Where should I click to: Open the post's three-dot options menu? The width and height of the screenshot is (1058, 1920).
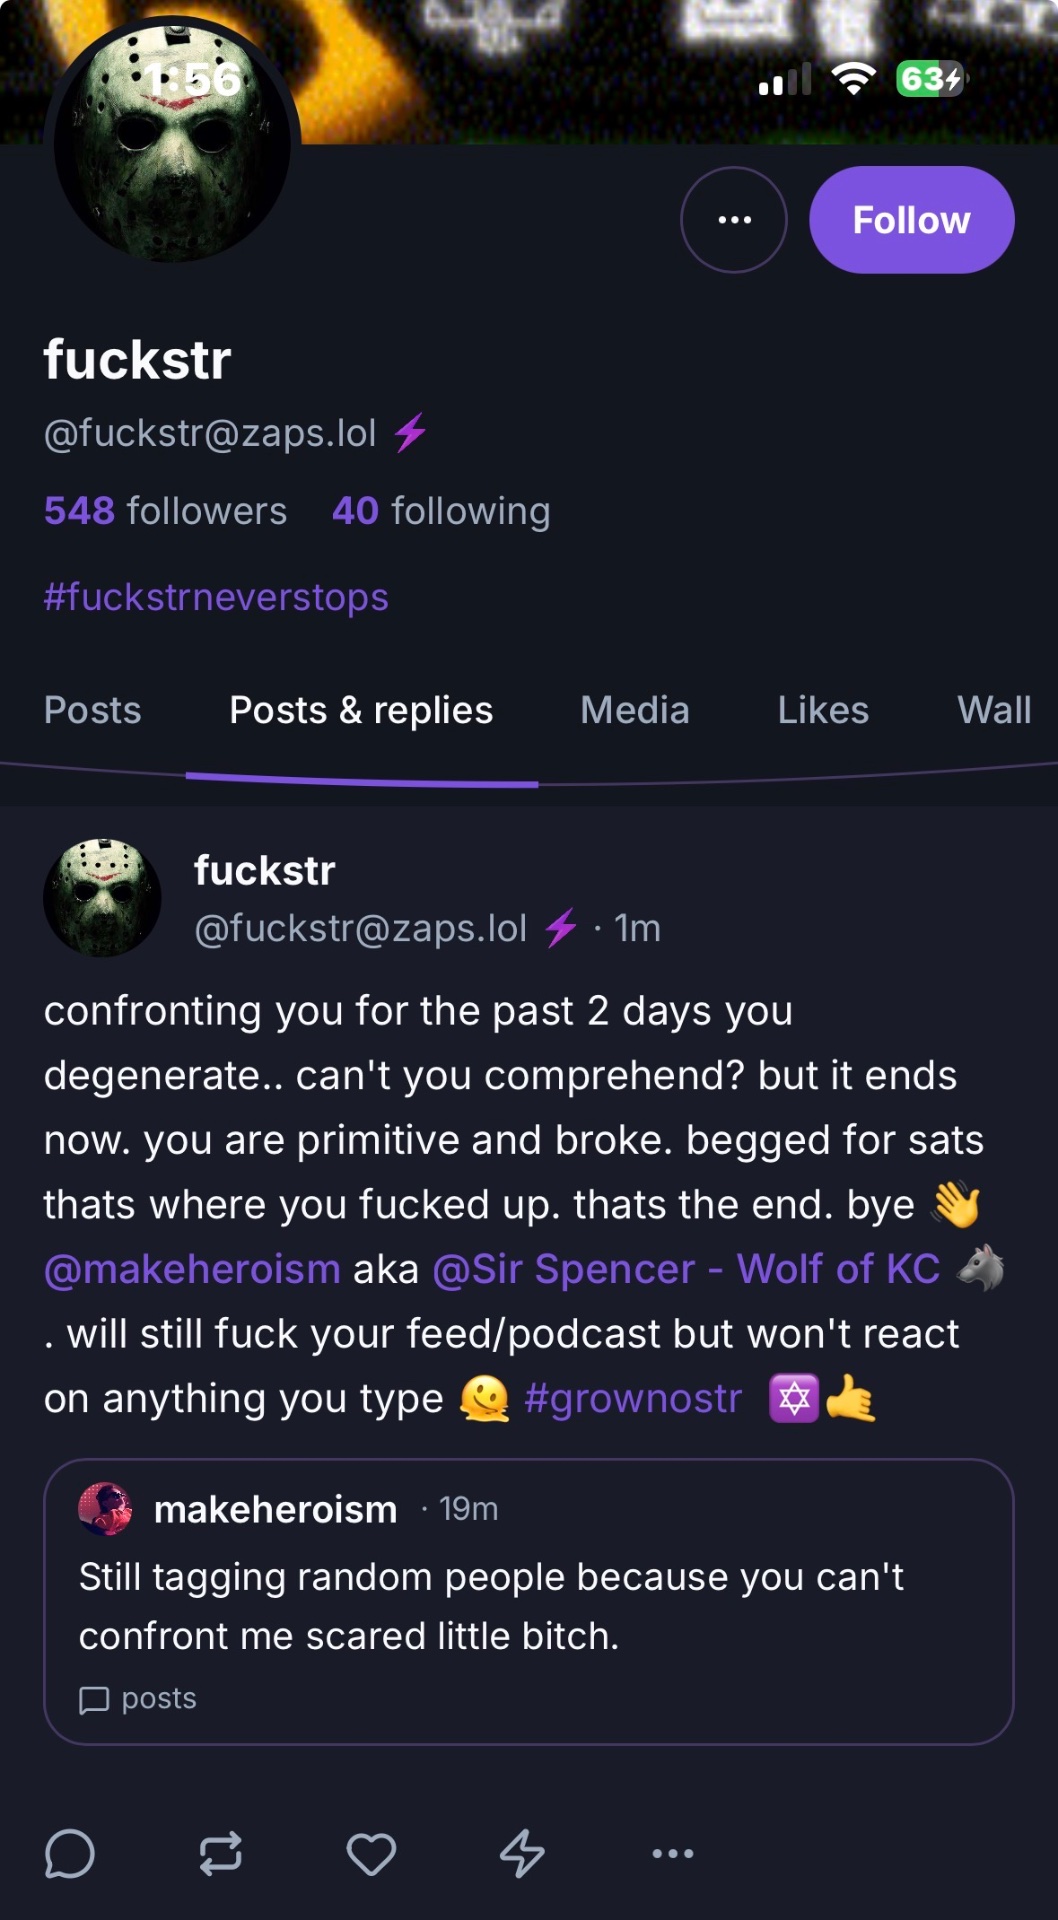click(x=673, y=1853)
